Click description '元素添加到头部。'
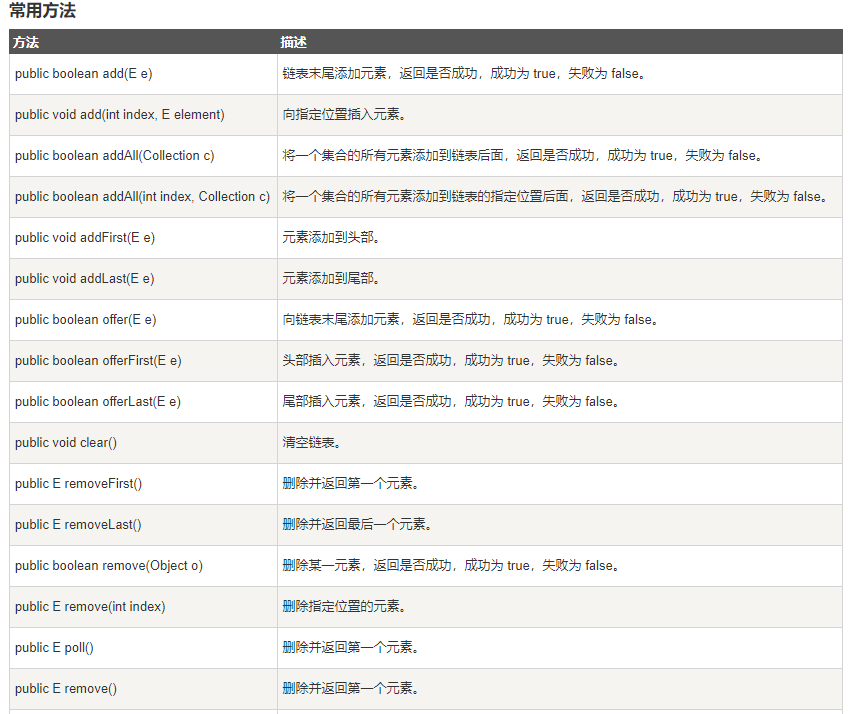Image resolution: width=851 pixels, height=714 pixels. (331, 238)
